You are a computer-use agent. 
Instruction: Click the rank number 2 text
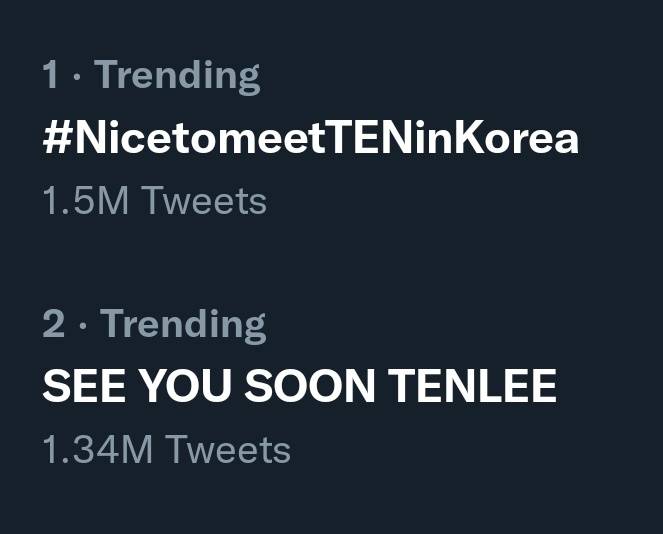[x=53, y=325]
